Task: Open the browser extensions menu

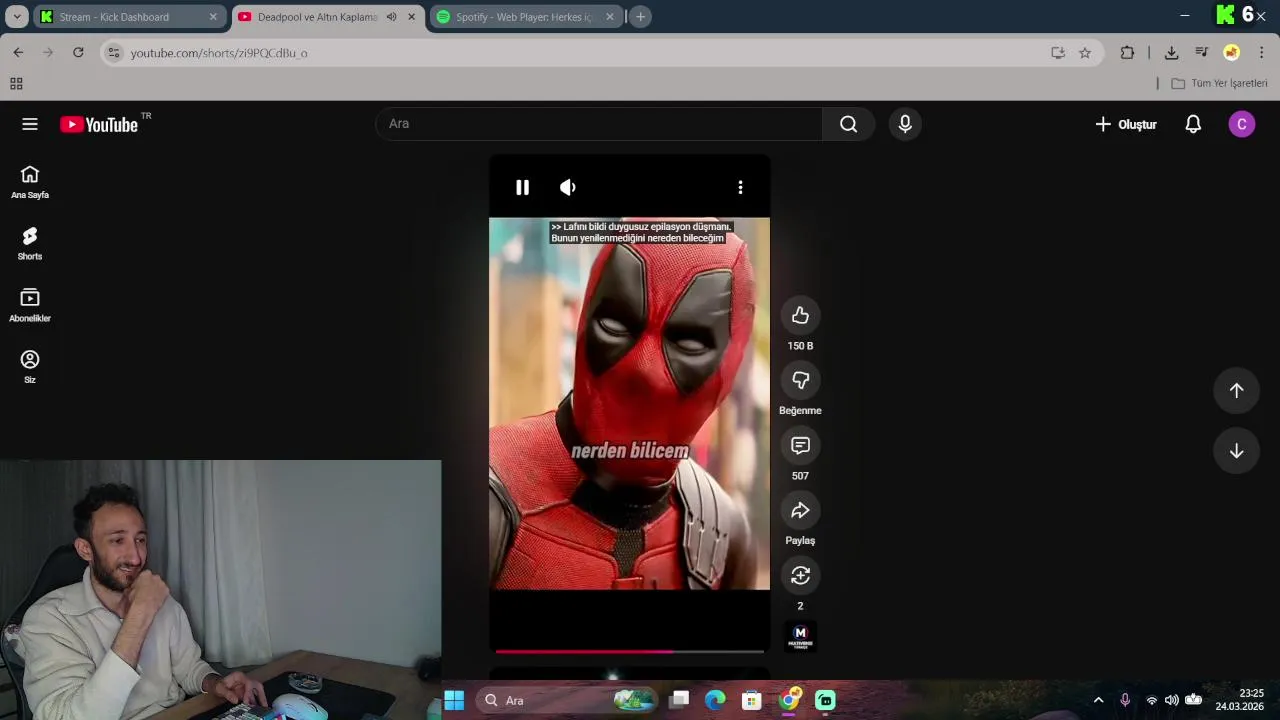Action: [1127, 53]
